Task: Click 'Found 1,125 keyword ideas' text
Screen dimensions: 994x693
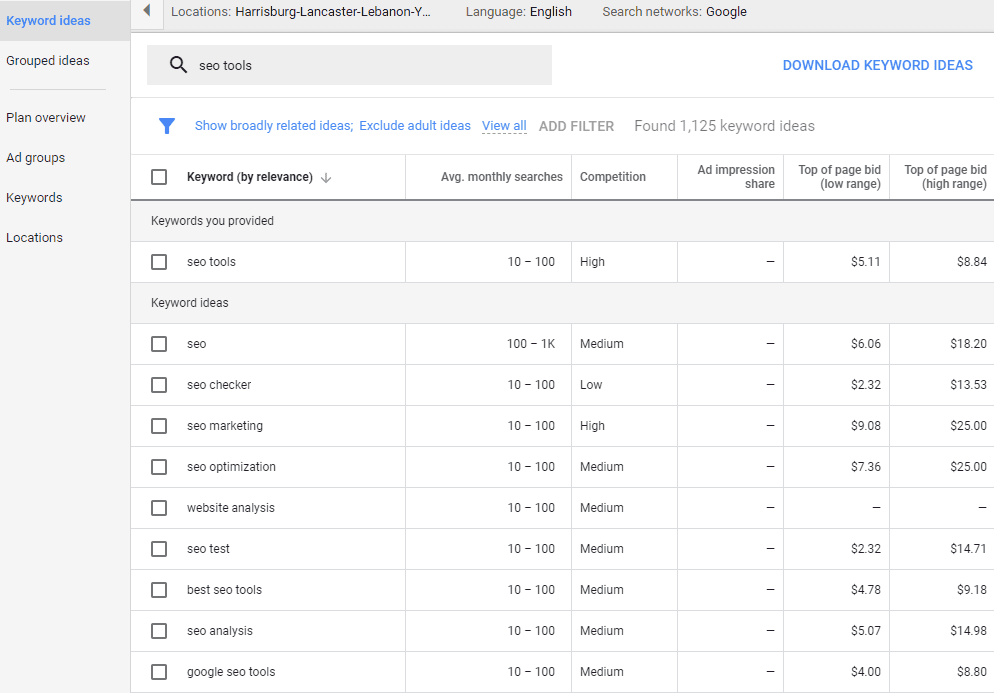Action: click(x=724, y=126)
